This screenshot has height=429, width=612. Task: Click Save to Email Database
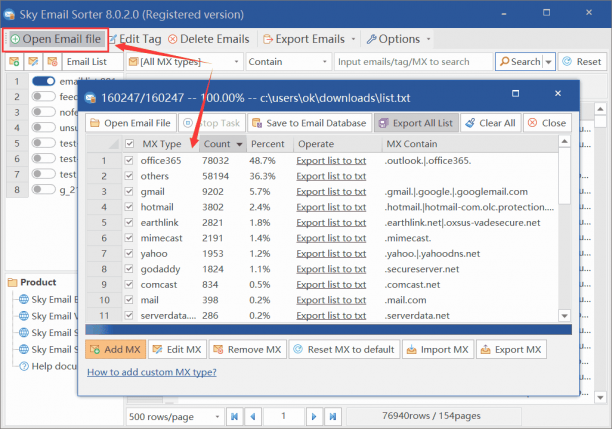(310, 123)
